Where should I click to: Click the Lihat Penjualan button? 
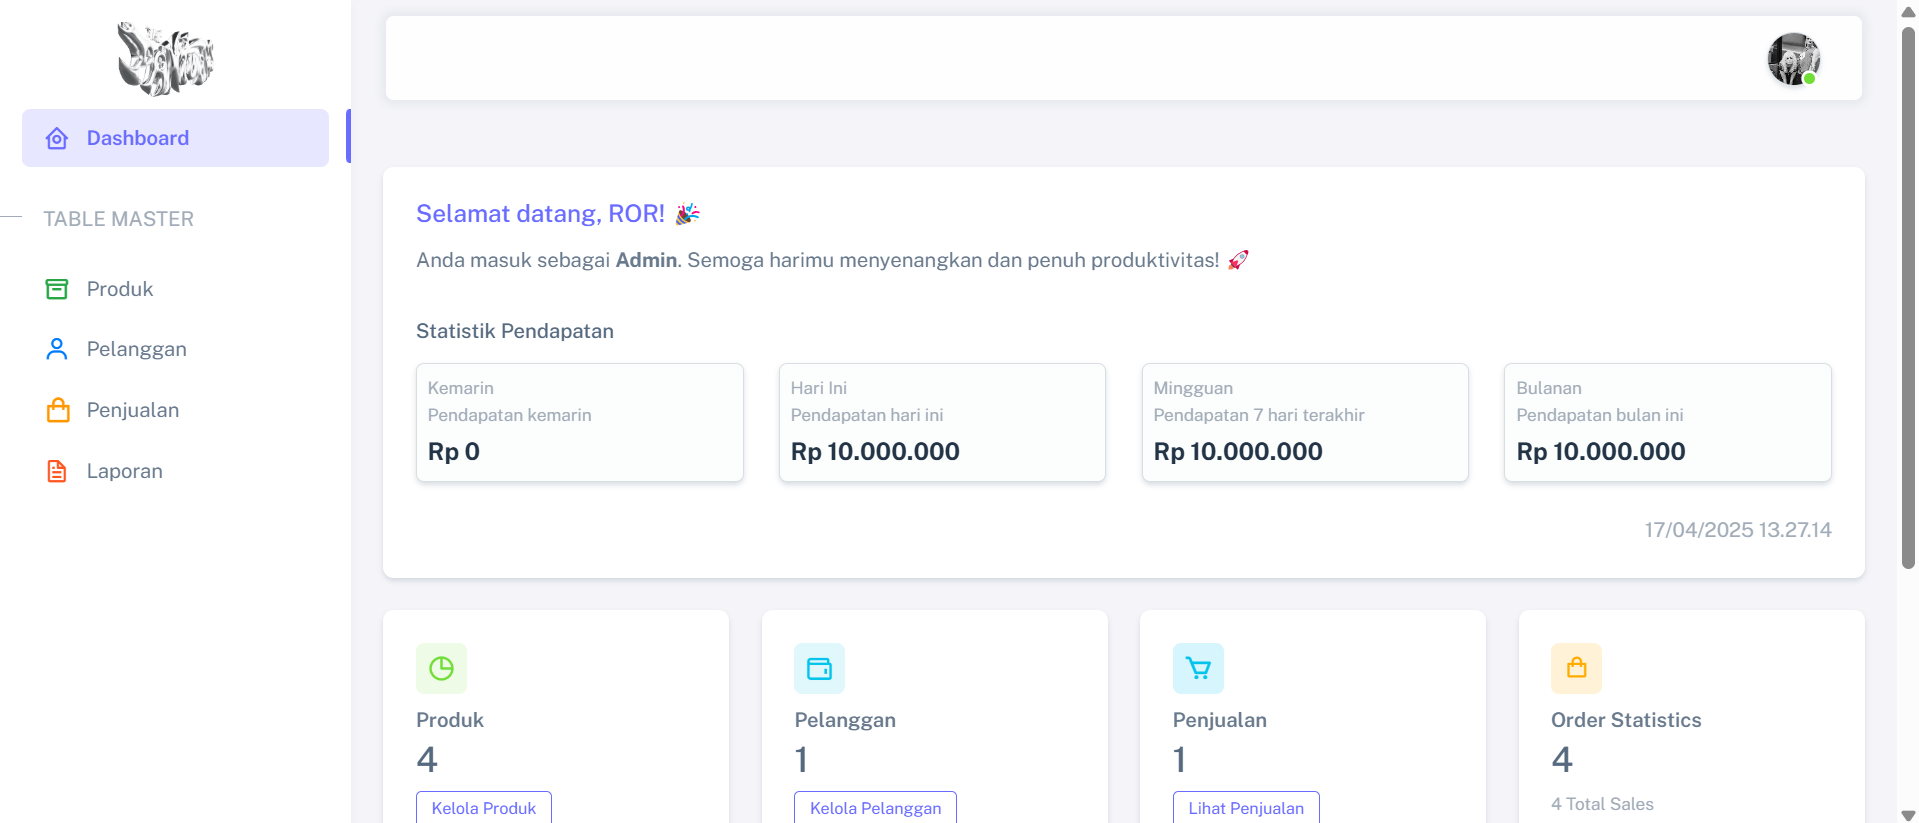pos(1245,808)
